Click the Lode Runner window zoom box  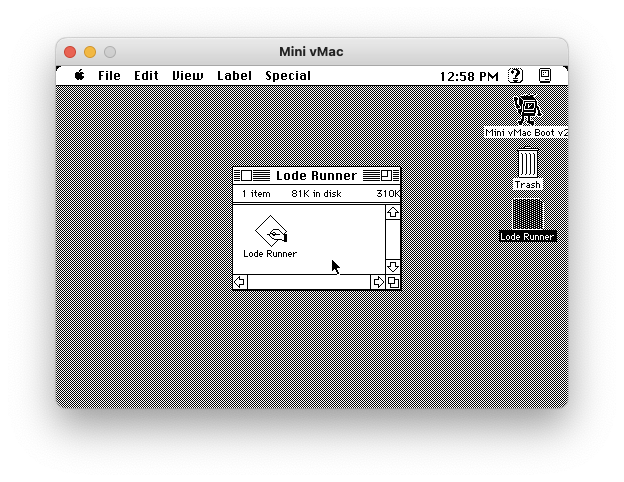pyautogui.click(x=386, y=175)
